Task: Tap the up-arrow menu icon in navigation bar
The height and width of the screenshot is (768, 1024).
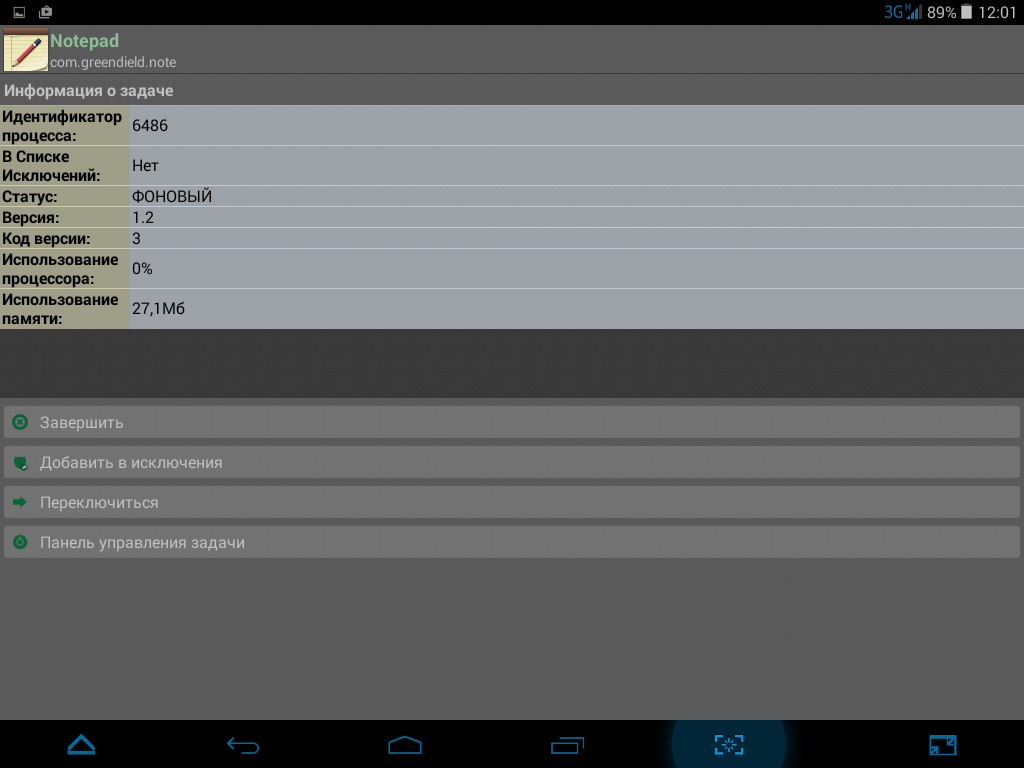Action: tap(82, 745)
